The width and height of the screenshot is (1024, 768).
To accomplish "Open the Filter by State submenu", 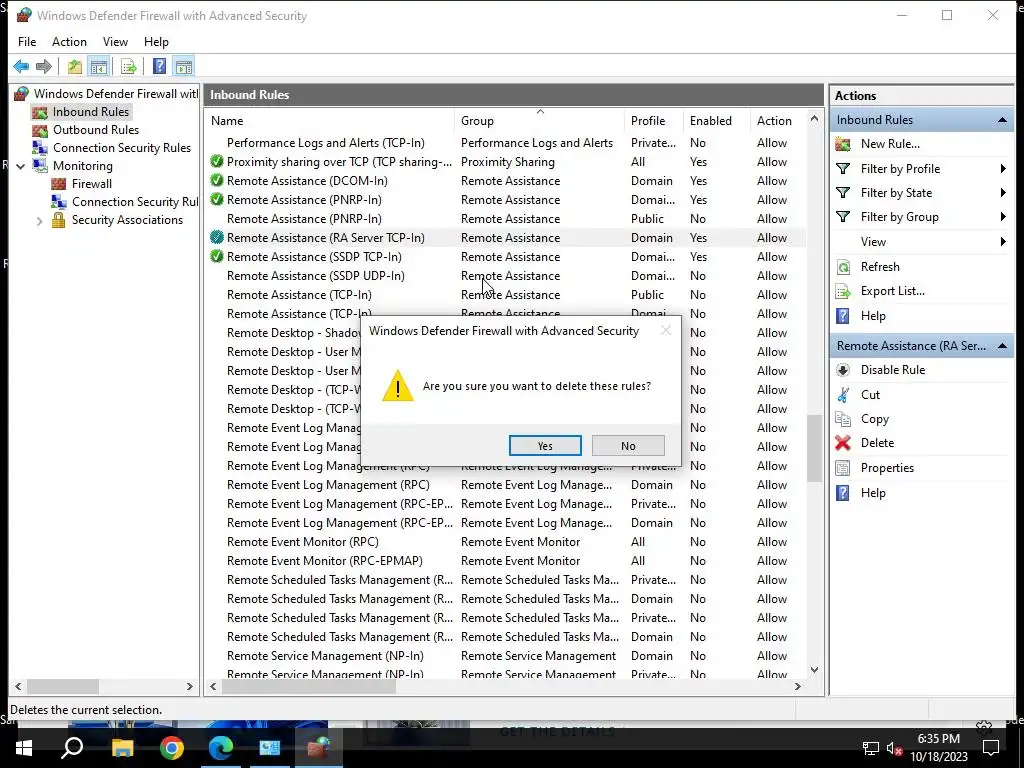I will point(921,193).
